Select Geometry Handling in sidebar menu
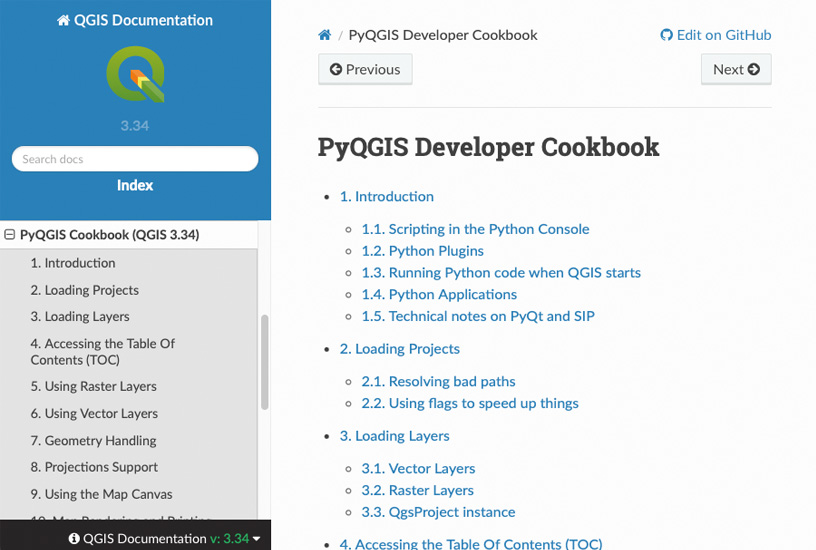The image size is (816, 550). (x=93, y=440)
